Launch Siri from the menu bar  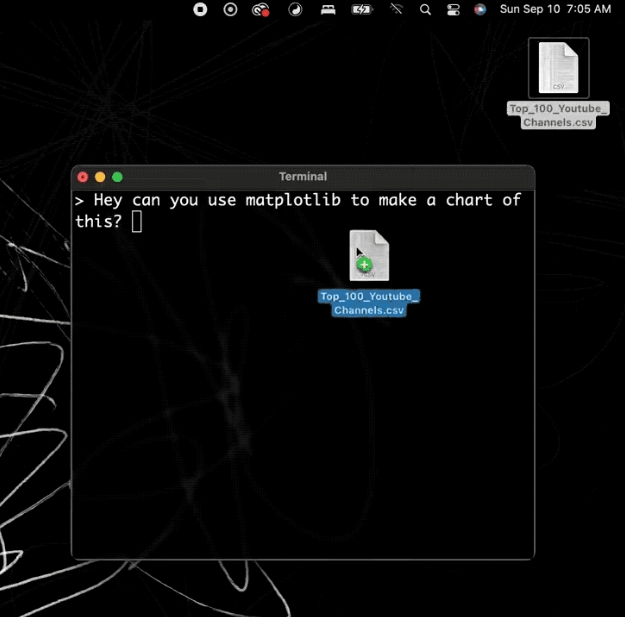point(480,9)
